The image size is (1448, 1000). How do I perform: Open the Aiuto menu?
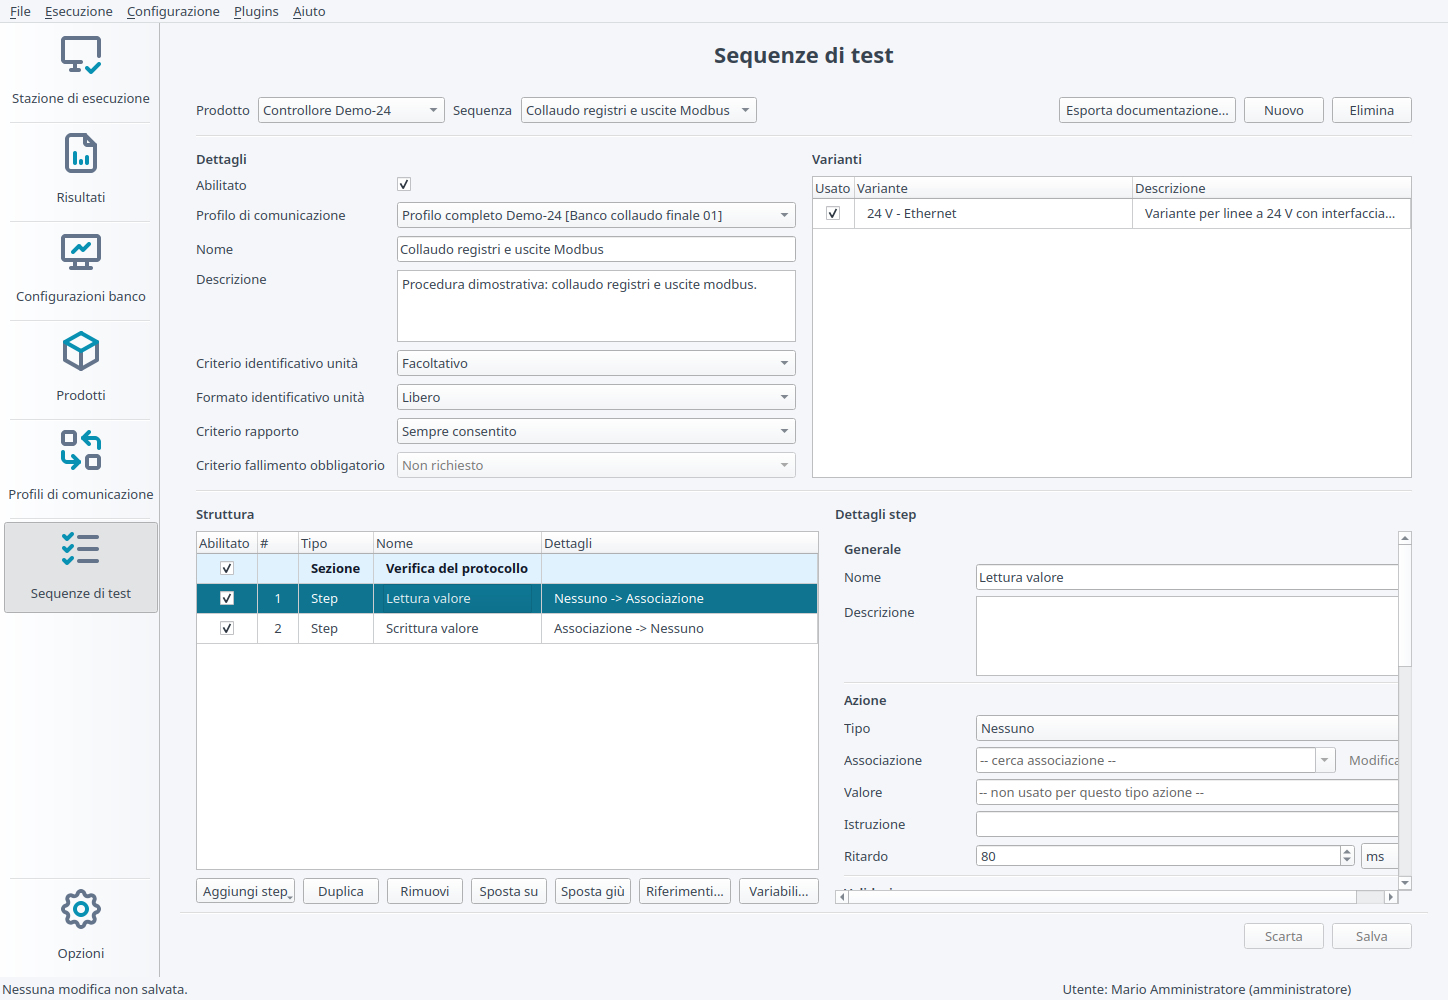pyautogui.click(x=309, y=11)
